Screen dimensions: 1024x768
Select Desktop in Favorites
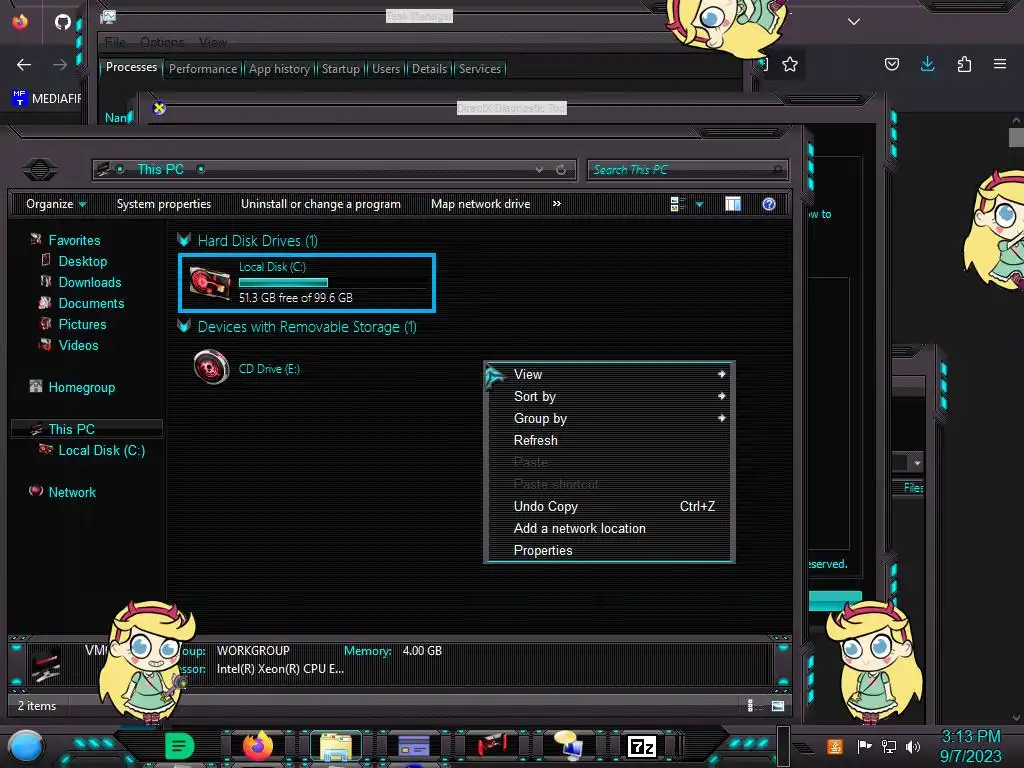tap(82, 261)
